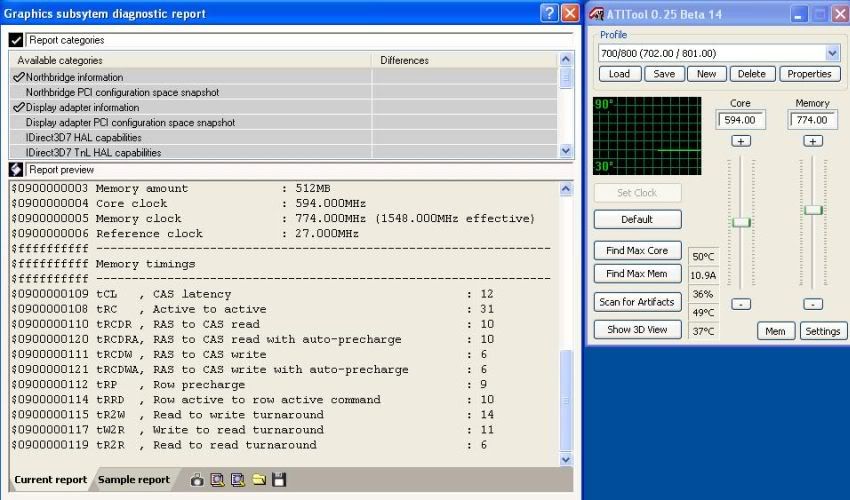
Task: Click the Scan for Artifacts button
Action: tap(637, 301)
